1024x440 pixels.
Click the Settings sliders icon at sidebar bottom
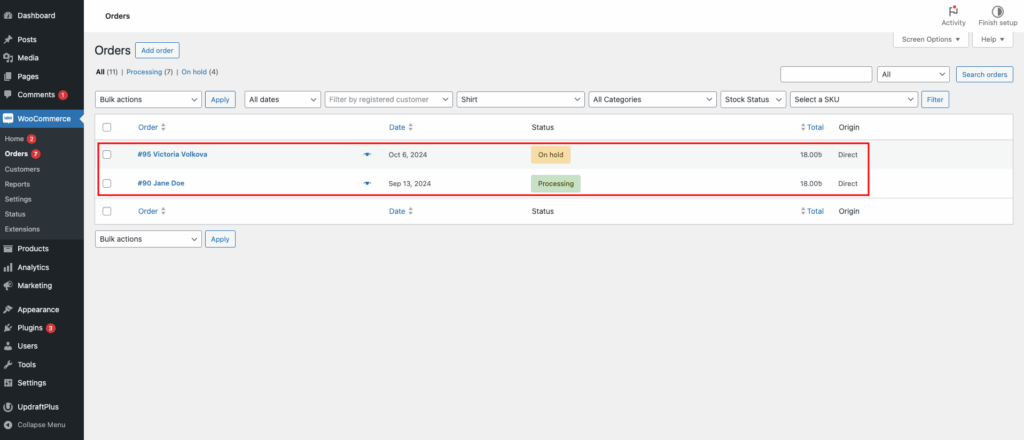(x=8, y=383)
